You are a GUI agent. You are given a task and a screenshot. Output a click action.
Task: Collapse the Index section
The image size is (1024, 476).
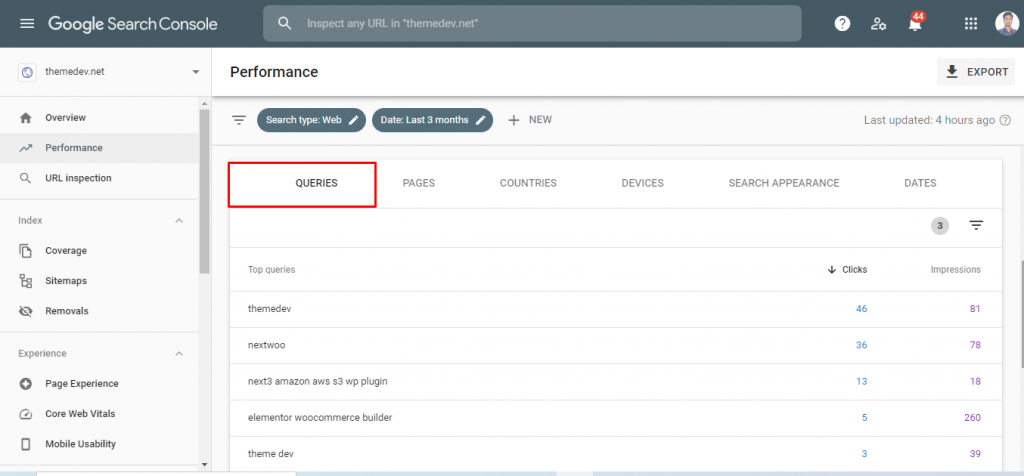179,221
